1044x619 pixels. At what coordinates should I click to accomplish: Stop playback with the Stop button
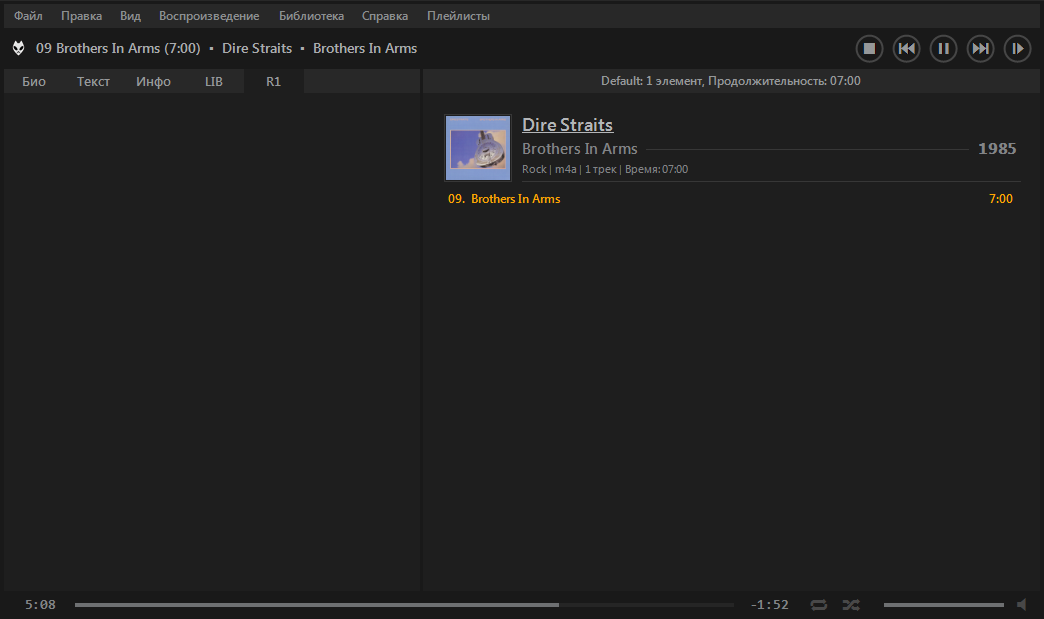click(x=869, y=48)
